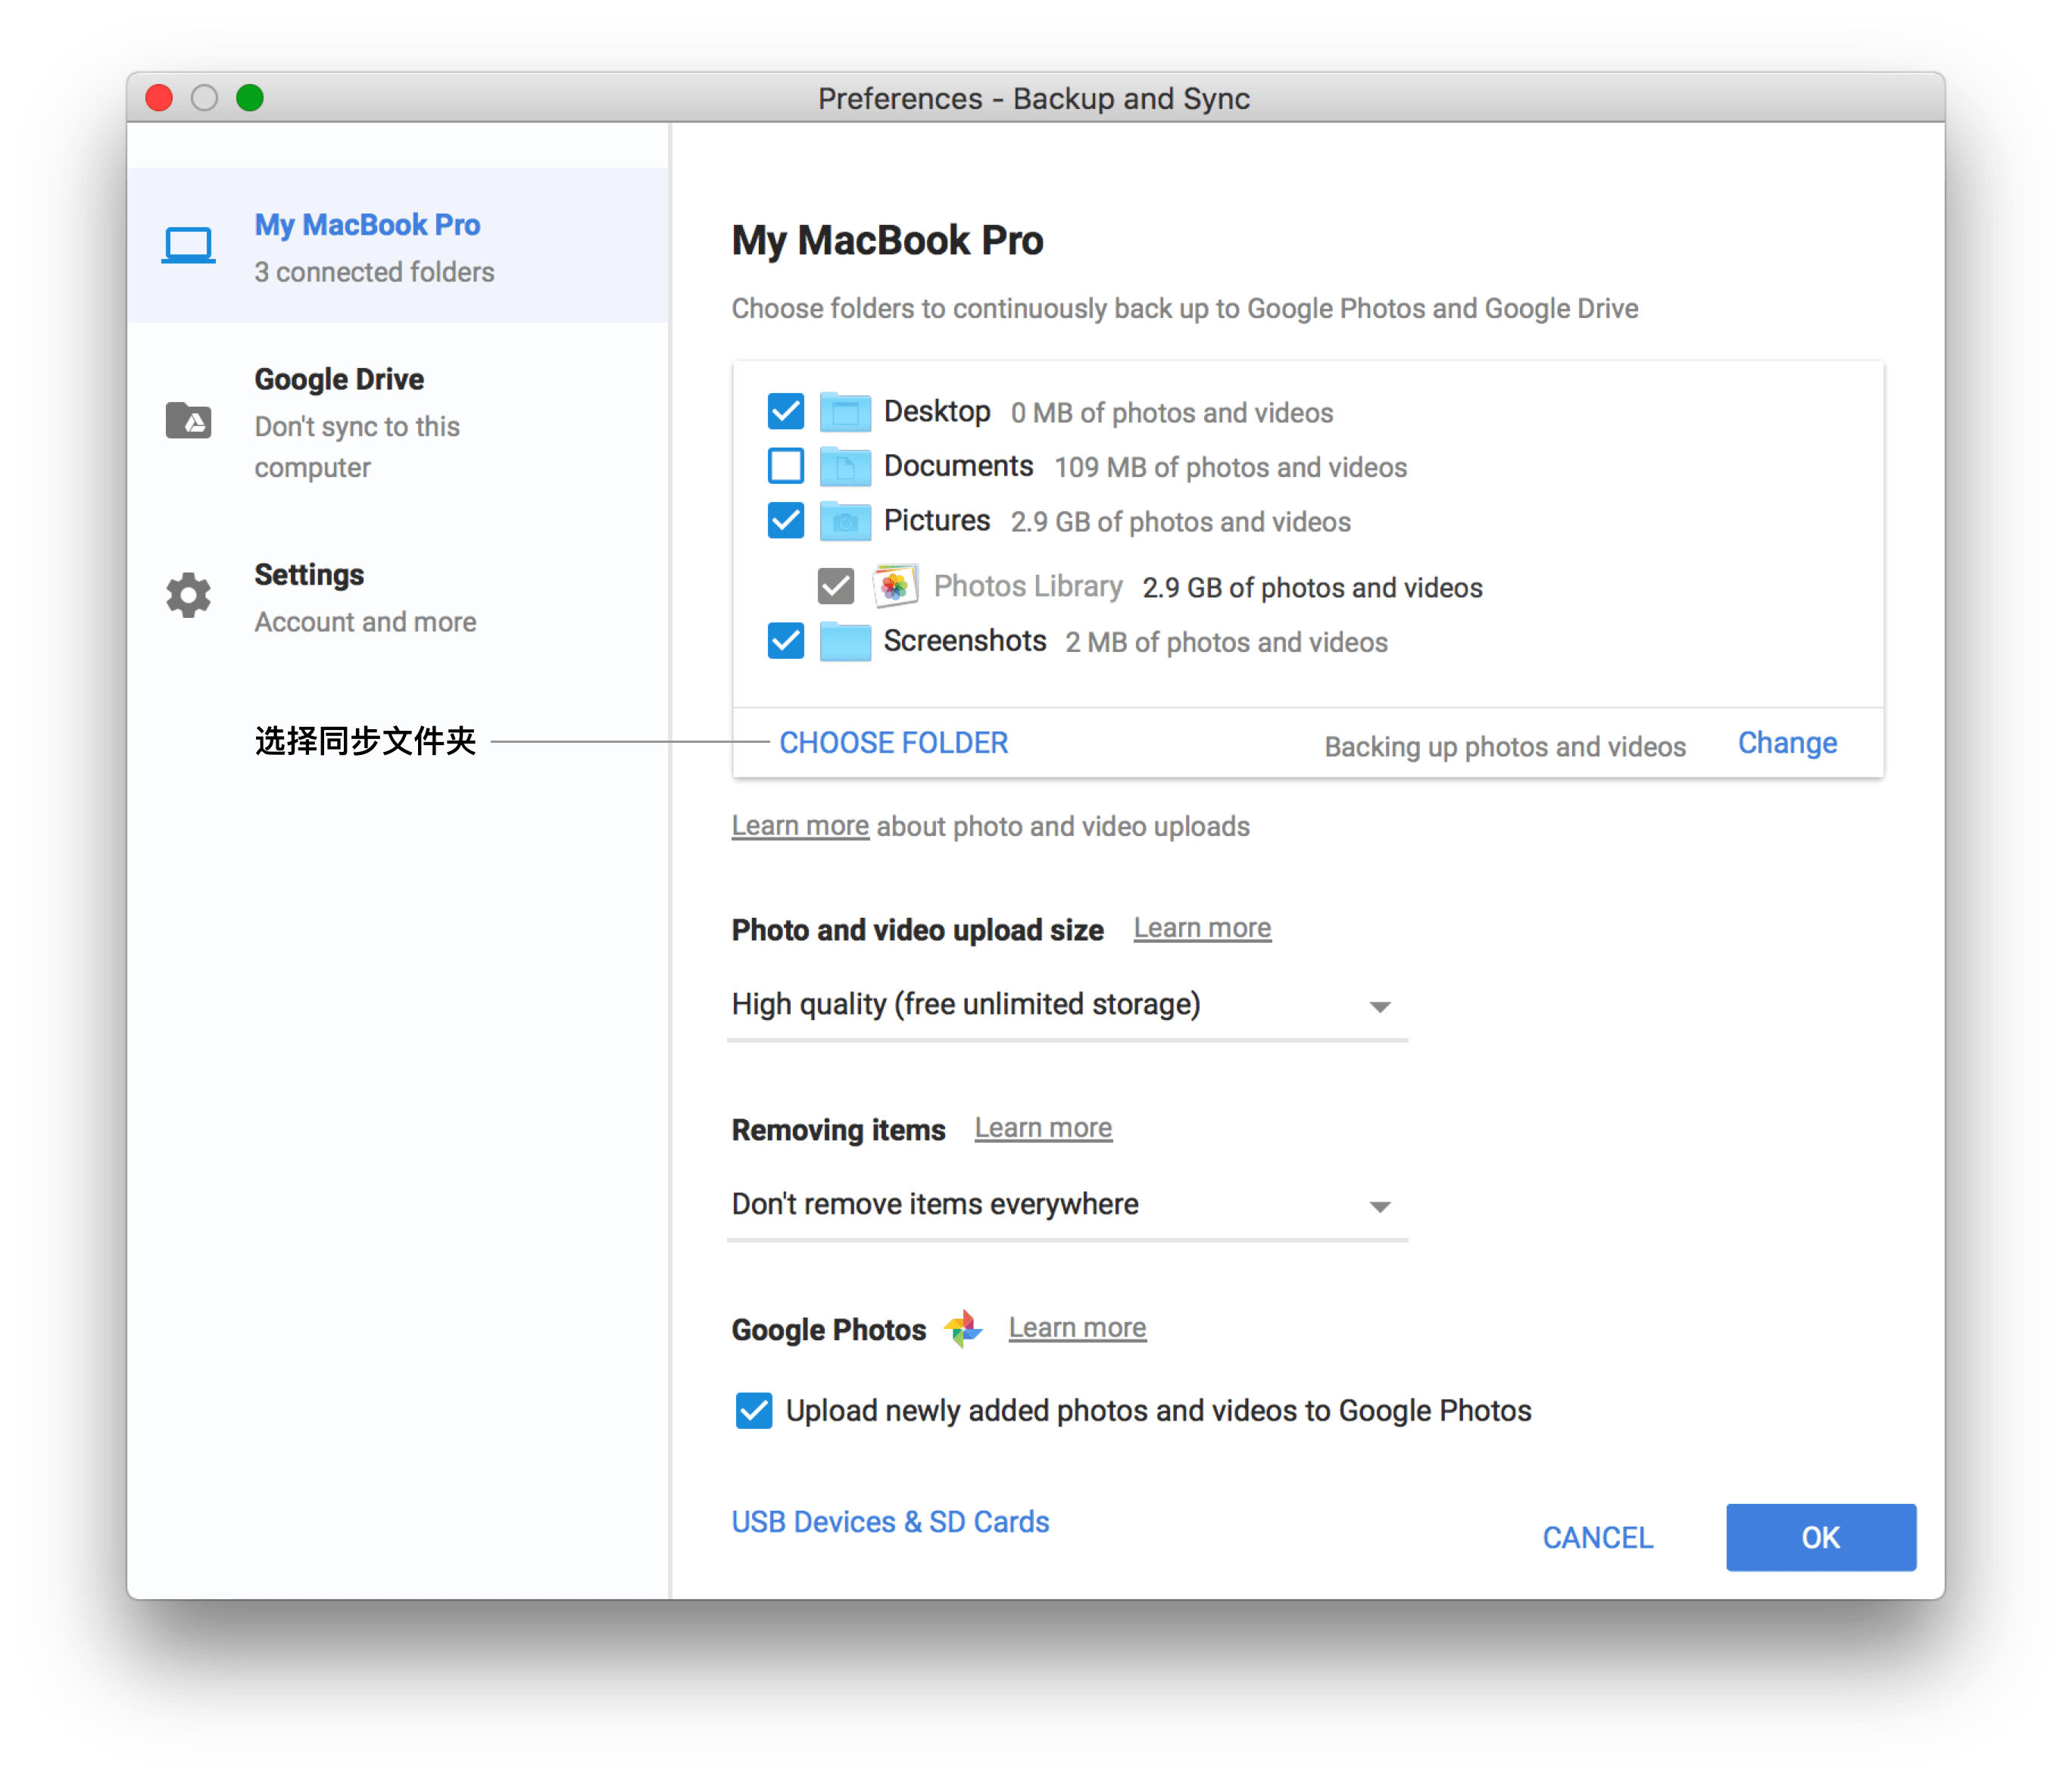
Task: Toggle Upload newly added photos checkbox
Action: [x=754, y=1411]
